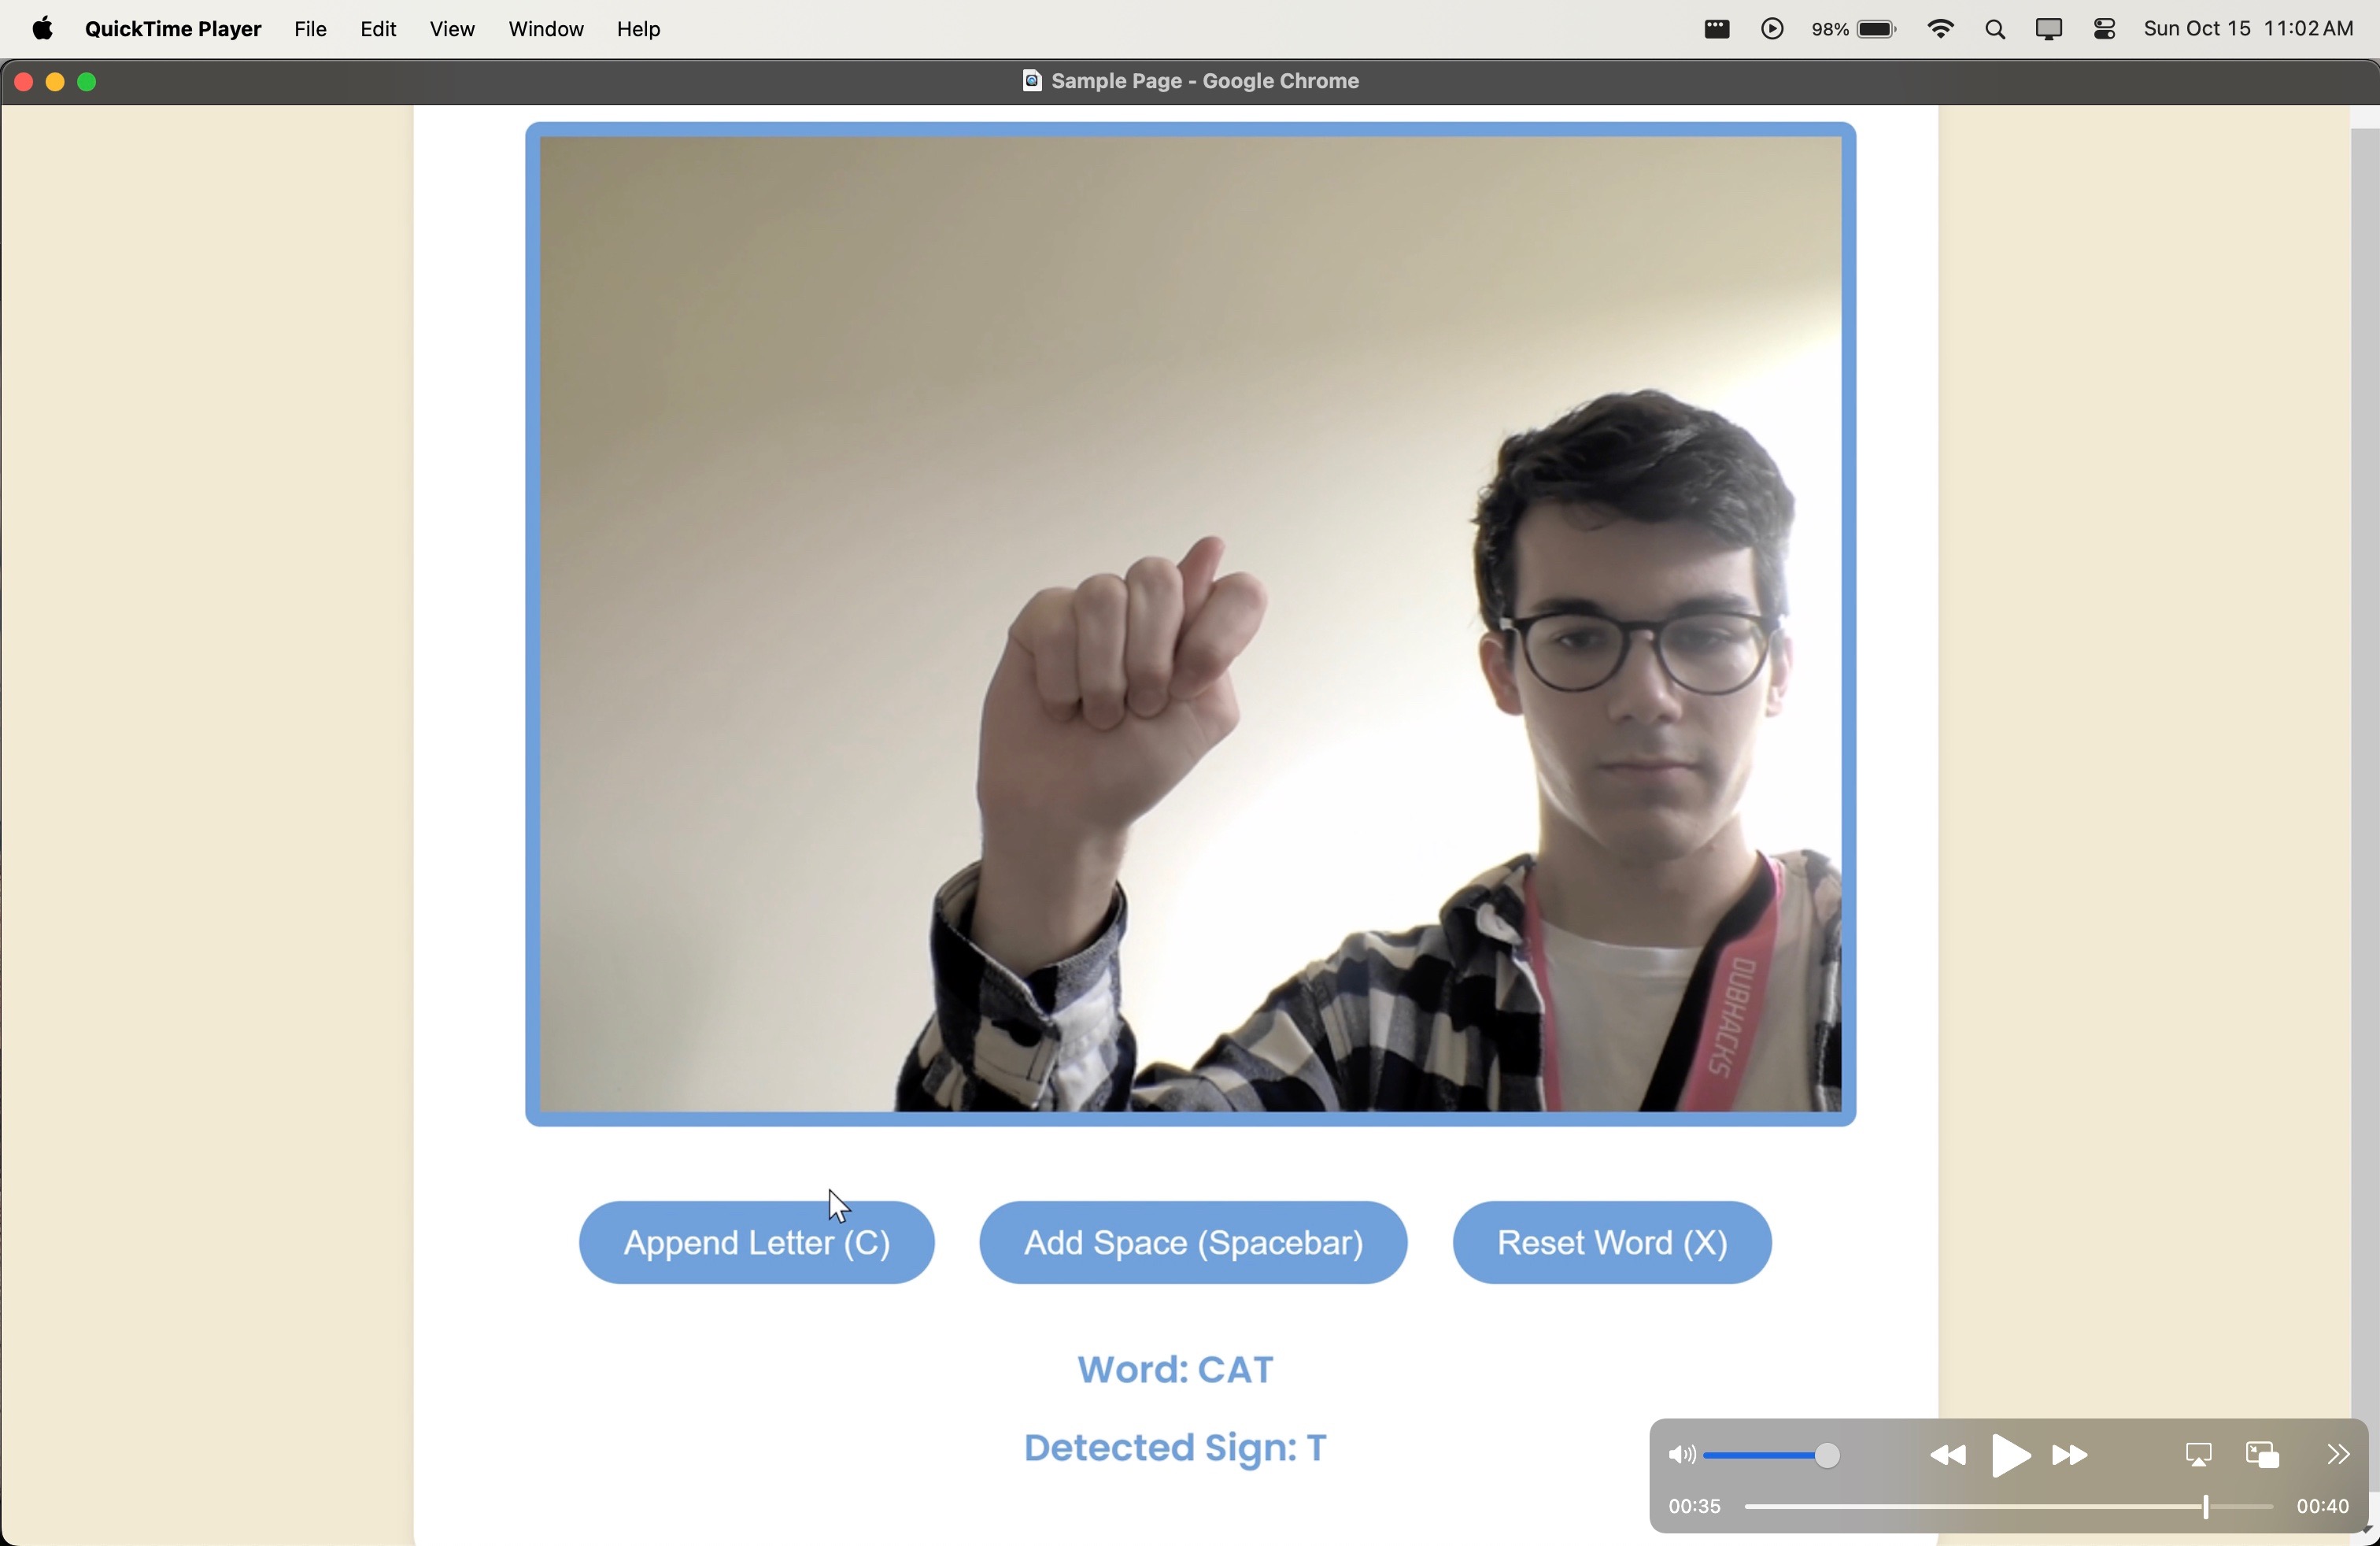
Task: Enable picture-in-picture mode icon
Action: click(2262, 1456)
